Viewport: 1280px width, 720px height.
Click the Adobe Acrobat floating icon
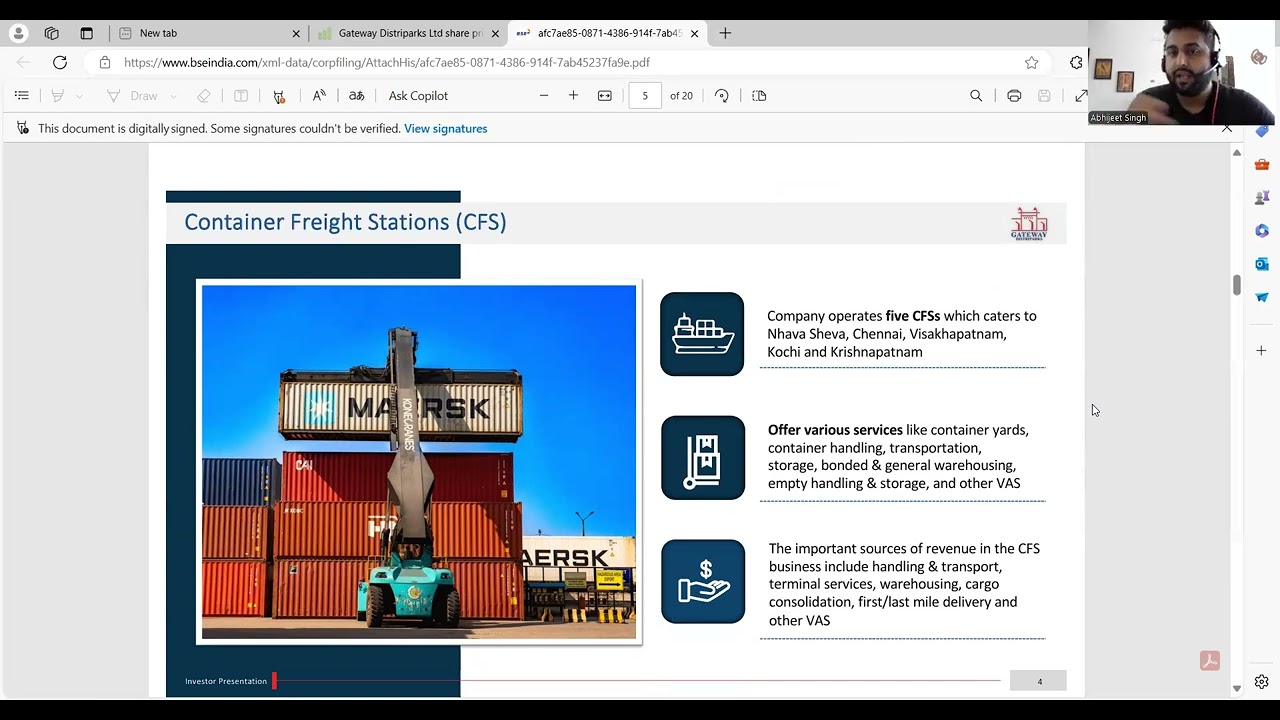[x=1210, y=661]
